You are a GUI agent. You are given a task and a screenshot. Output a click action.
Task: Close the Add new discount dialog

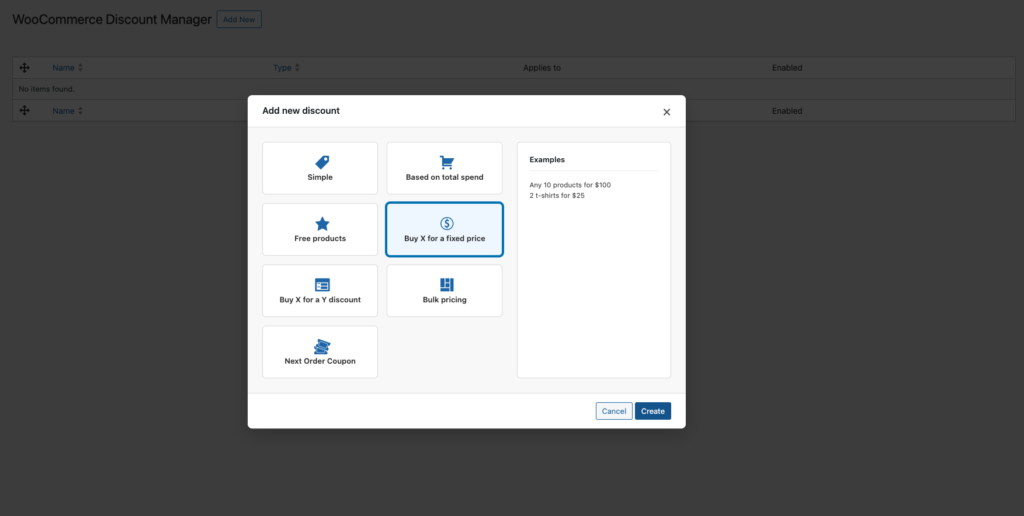point(667,112)
